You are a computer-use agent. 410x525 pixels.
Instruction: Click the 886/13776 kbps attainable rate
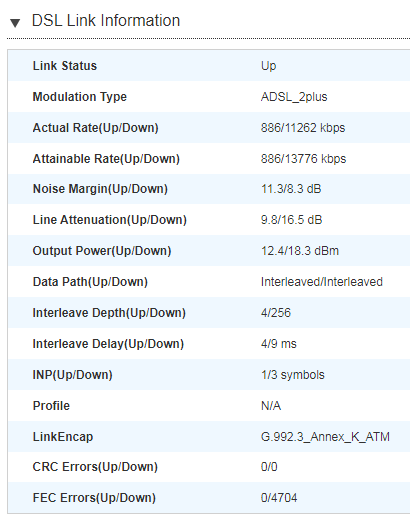point(303,159)
